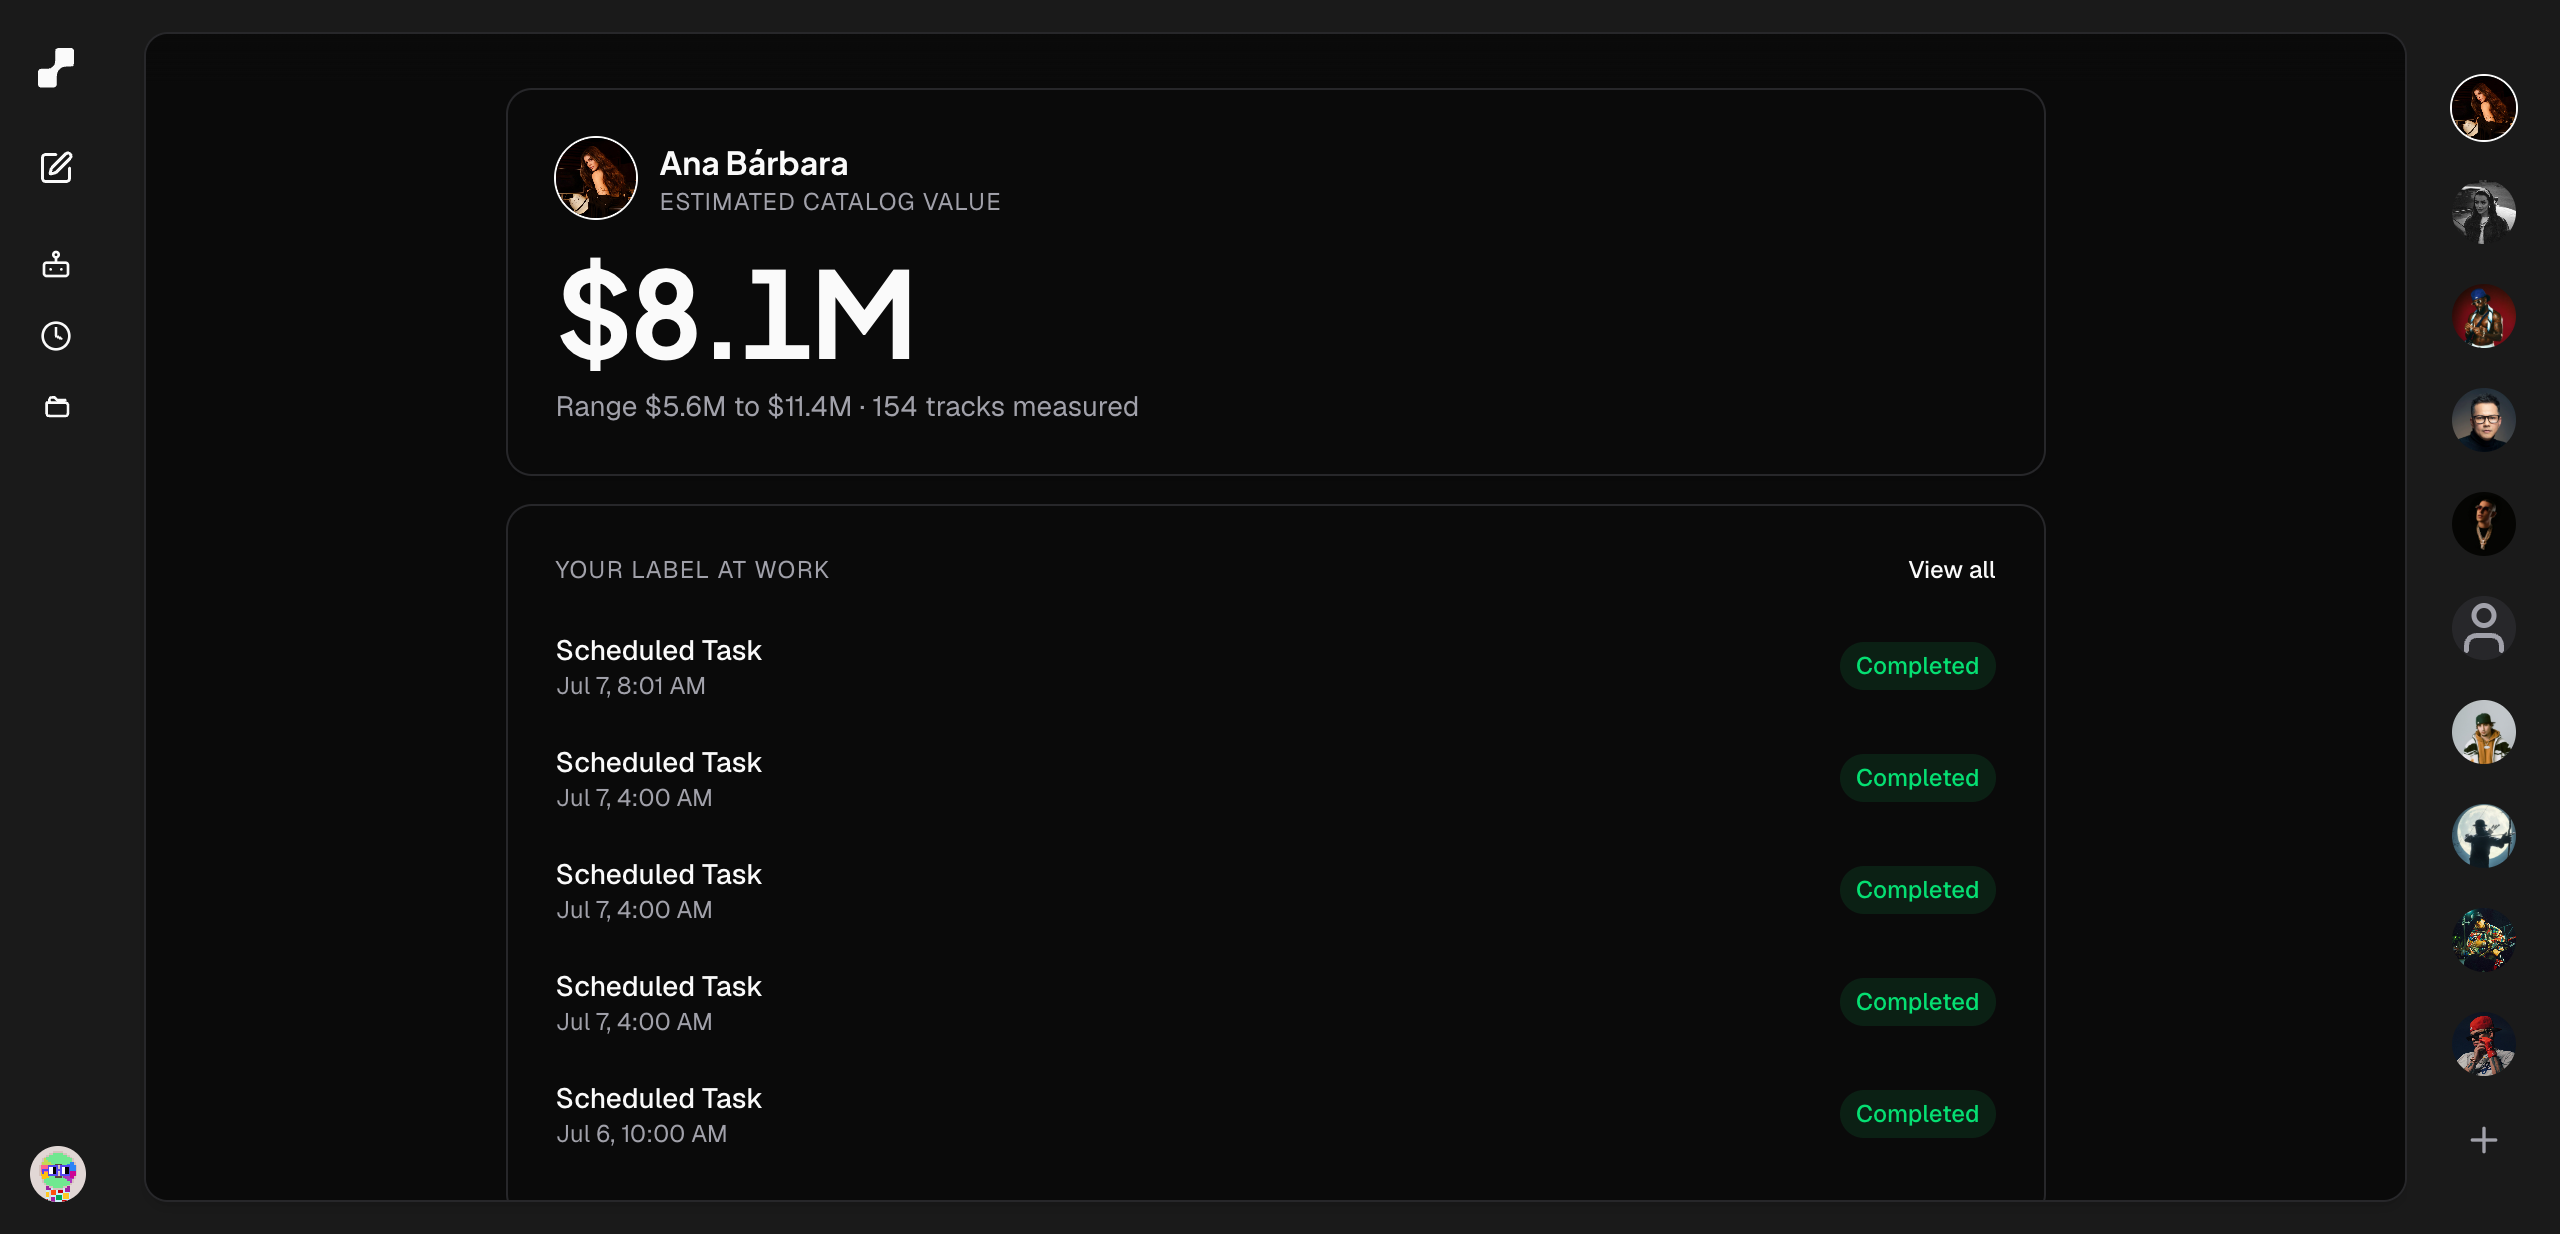The image size is (2560, 1234).
Task: Click Ana Bárbara profile picture in header card
Action: pos(596,178)
